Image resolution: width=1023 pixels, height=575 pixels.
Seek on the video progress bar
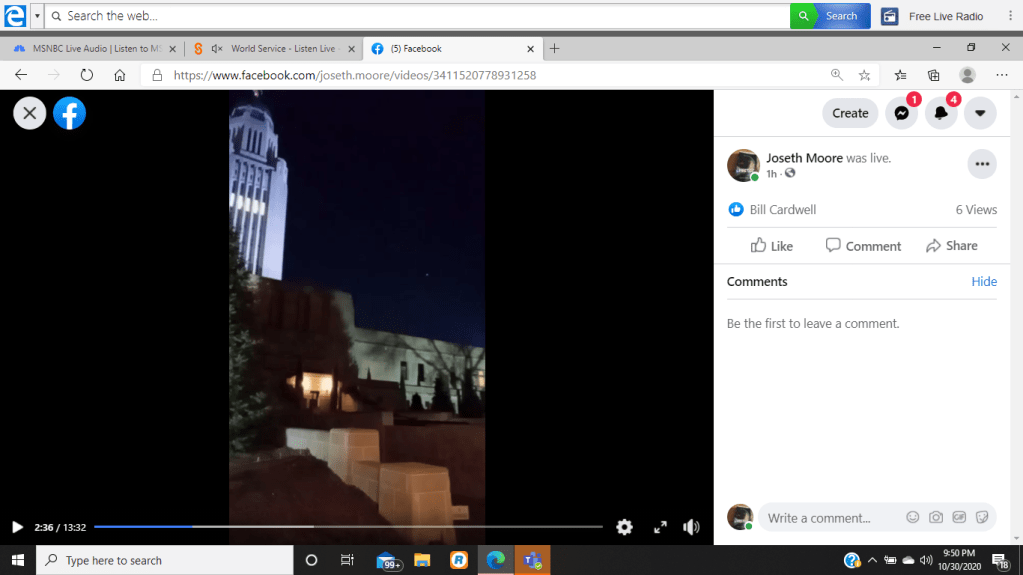tap(348, 526)
